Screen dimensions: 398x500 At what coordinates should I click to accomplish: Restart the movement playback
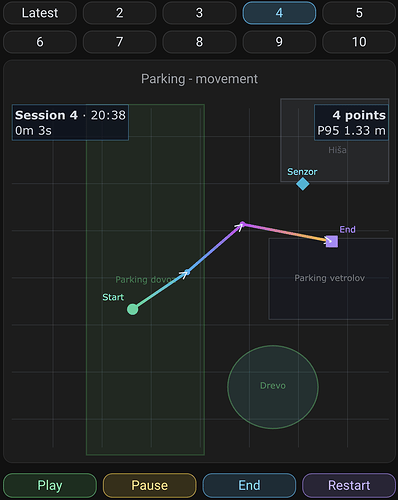click(349, 485)
